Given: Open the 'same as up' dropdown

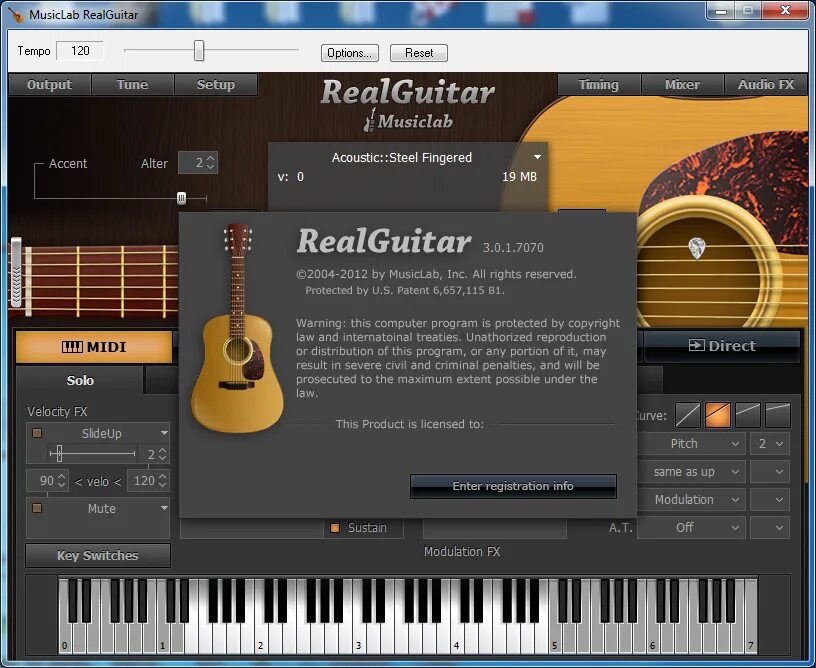Looking at the screenshot, I should click(692, 472).
